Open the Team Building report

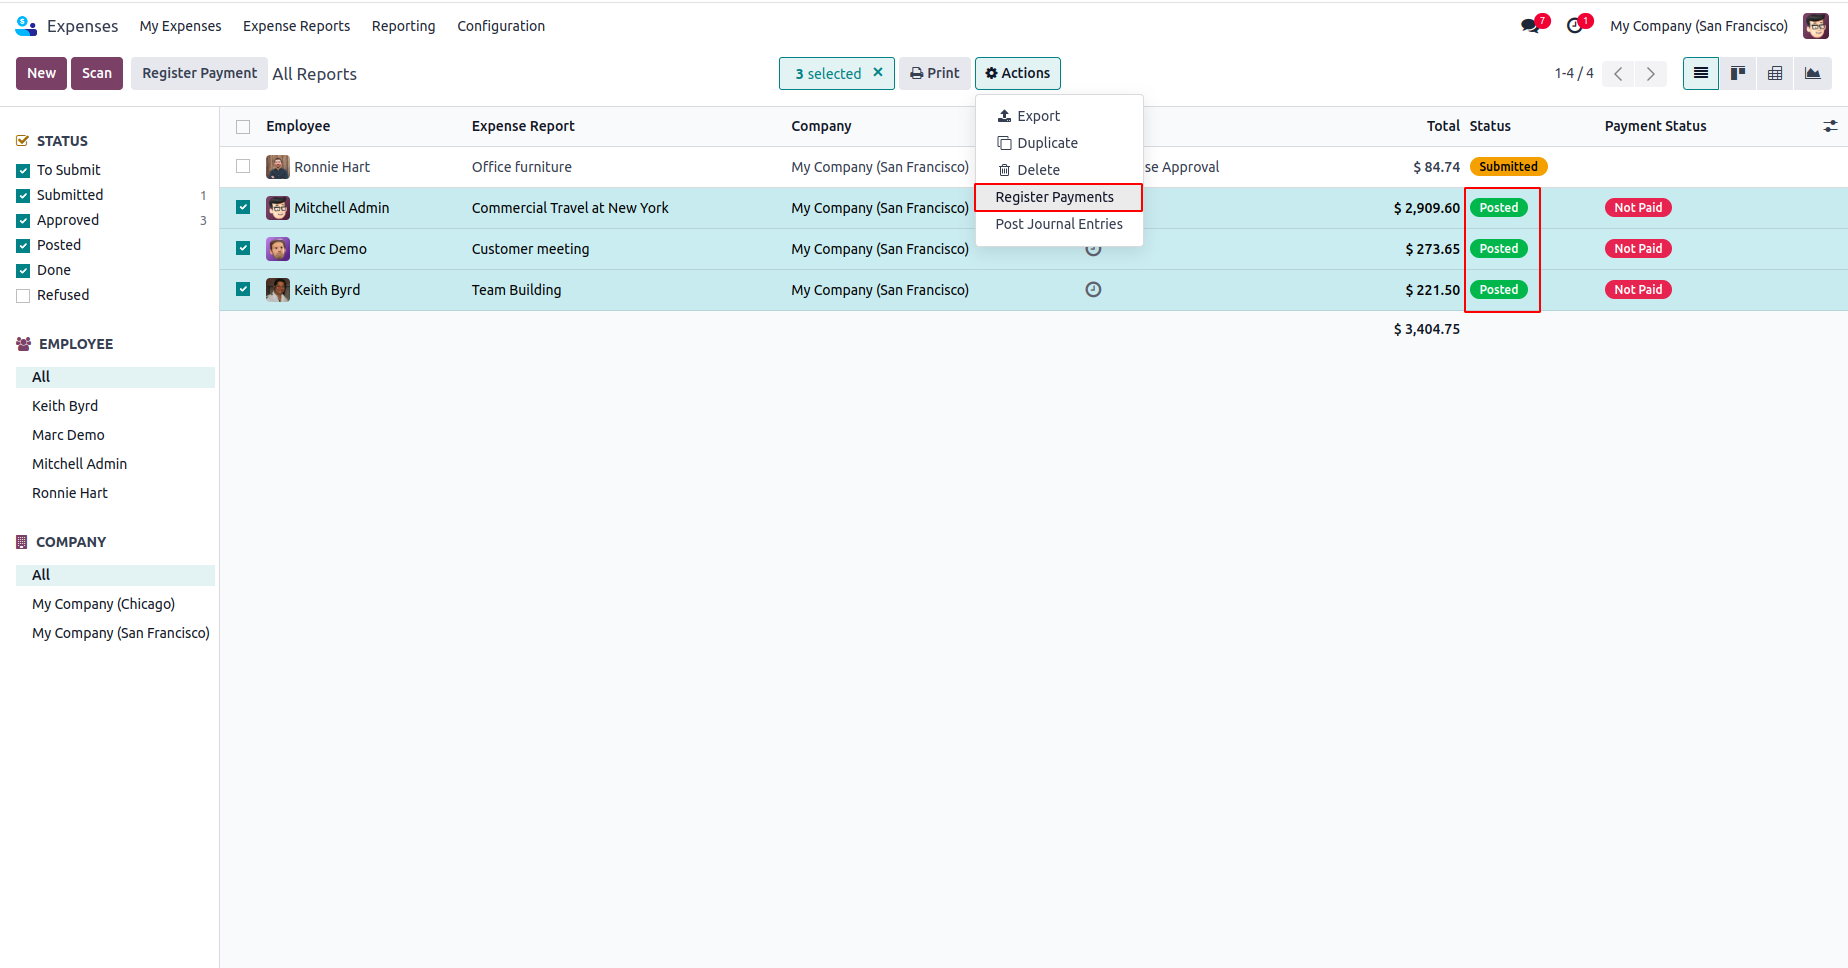pyautogui.click(x=516, y=290)
